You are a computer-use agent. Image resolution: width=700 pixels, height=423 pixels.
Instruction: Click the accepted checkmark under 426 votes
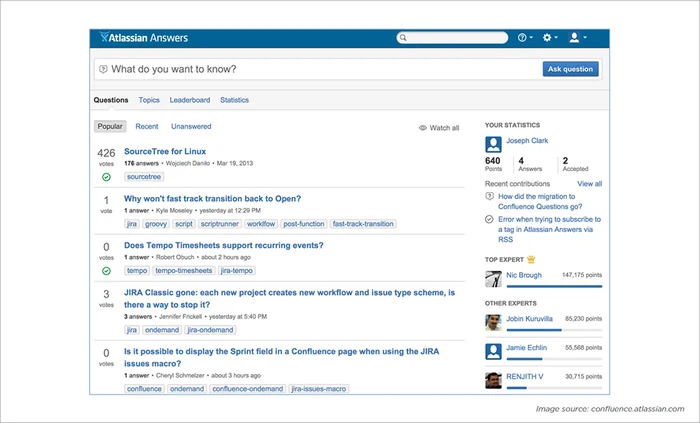106,177
